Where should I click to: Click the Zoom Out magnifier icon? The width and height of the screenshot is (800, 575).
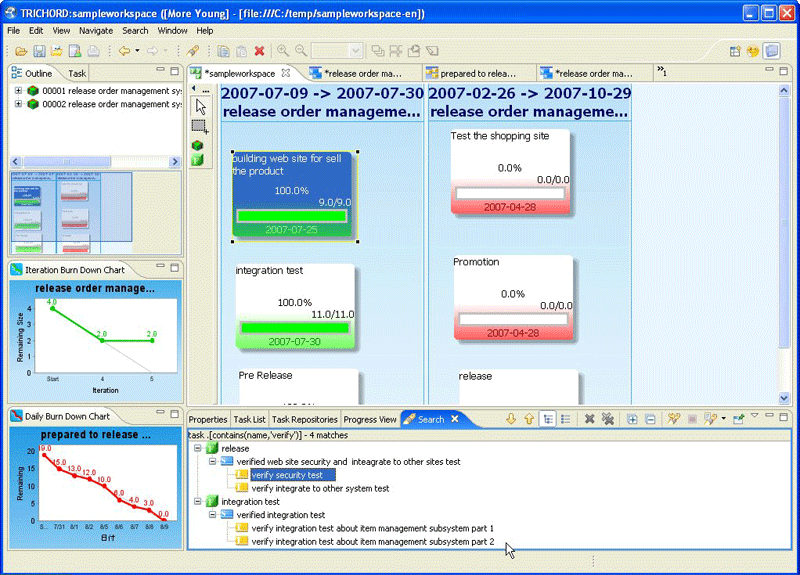(301, 51)
